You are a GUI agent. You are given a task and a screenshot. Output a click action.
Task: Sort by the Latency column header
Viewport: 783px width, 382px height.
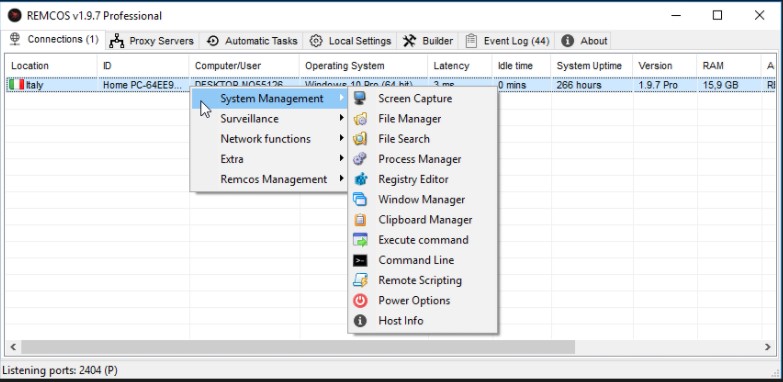460,66
